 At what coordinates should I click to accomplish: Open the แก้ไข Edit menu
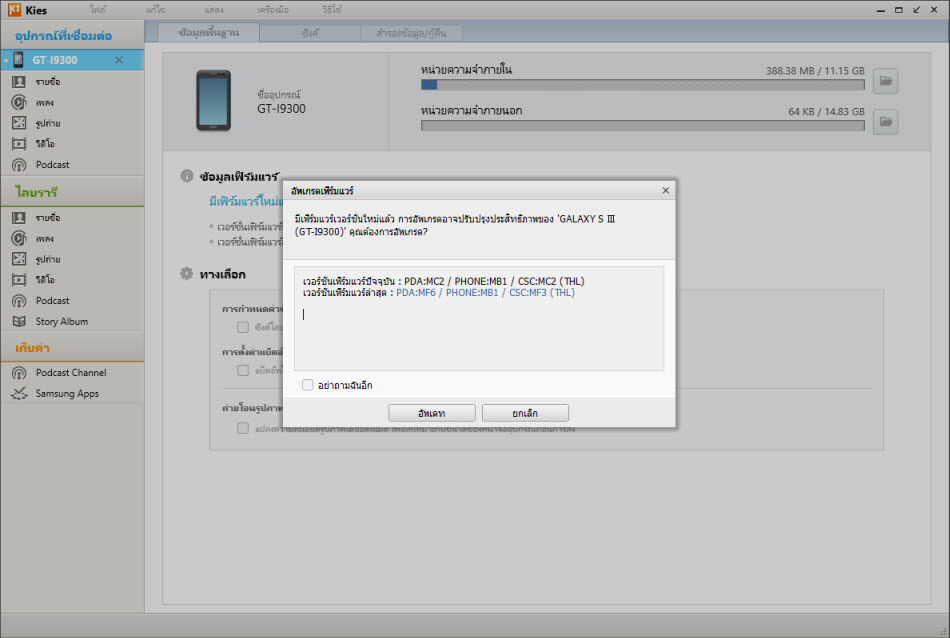pyautogui.click(x=156, y=10)
